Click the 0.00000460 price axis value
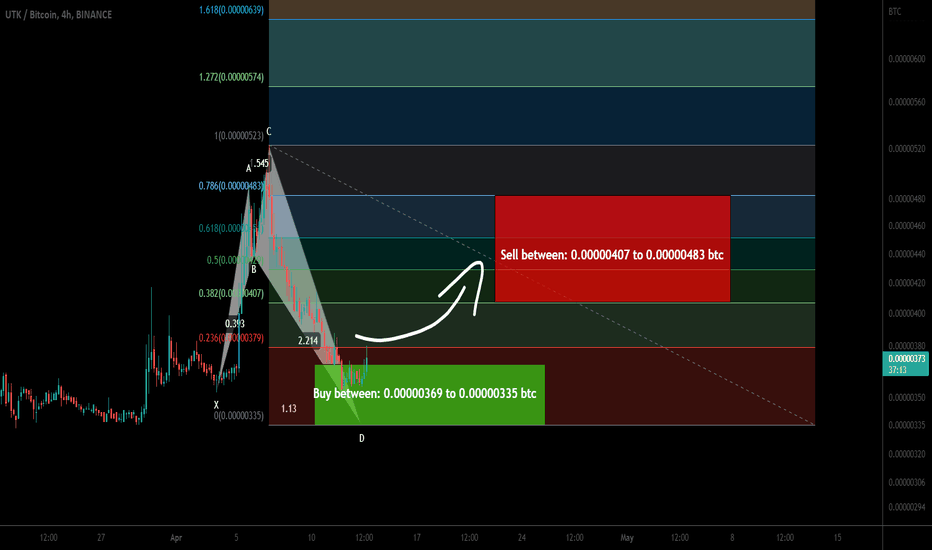The width and height of the screenshot is (932, 550). [x=907, y=226]
